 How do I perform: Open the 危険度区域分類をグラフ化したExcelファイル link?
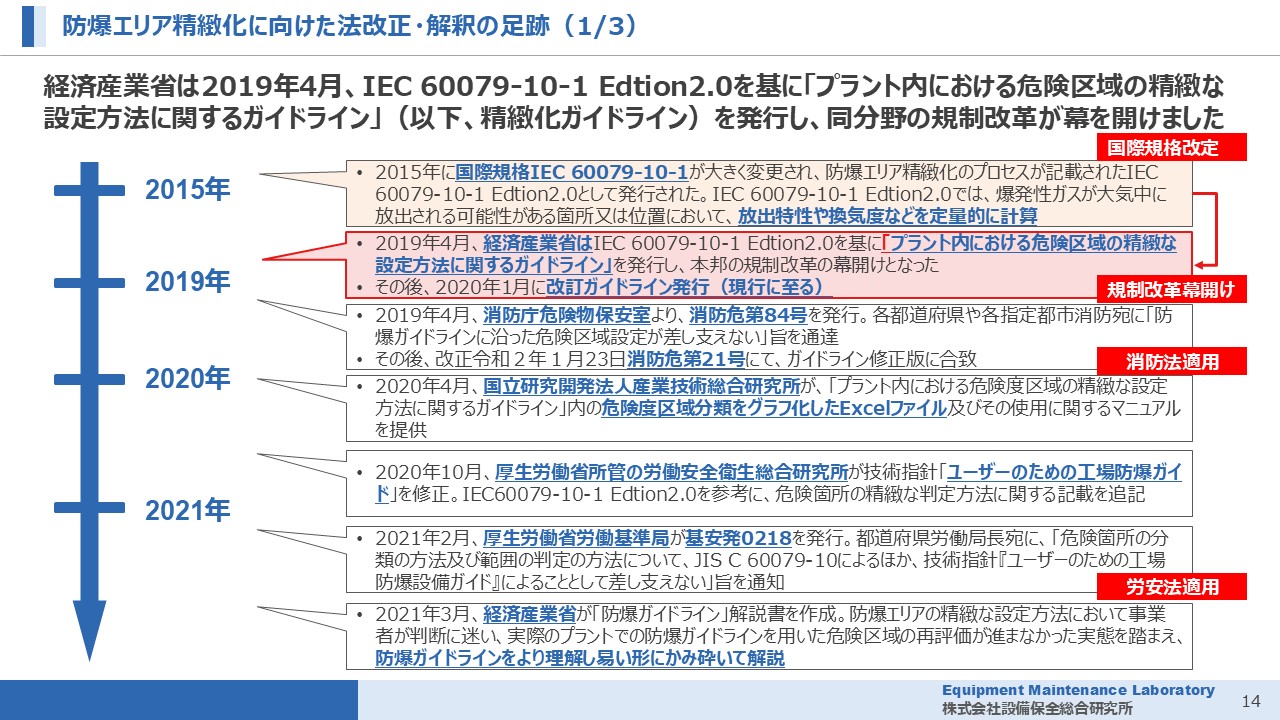[774, 409]
